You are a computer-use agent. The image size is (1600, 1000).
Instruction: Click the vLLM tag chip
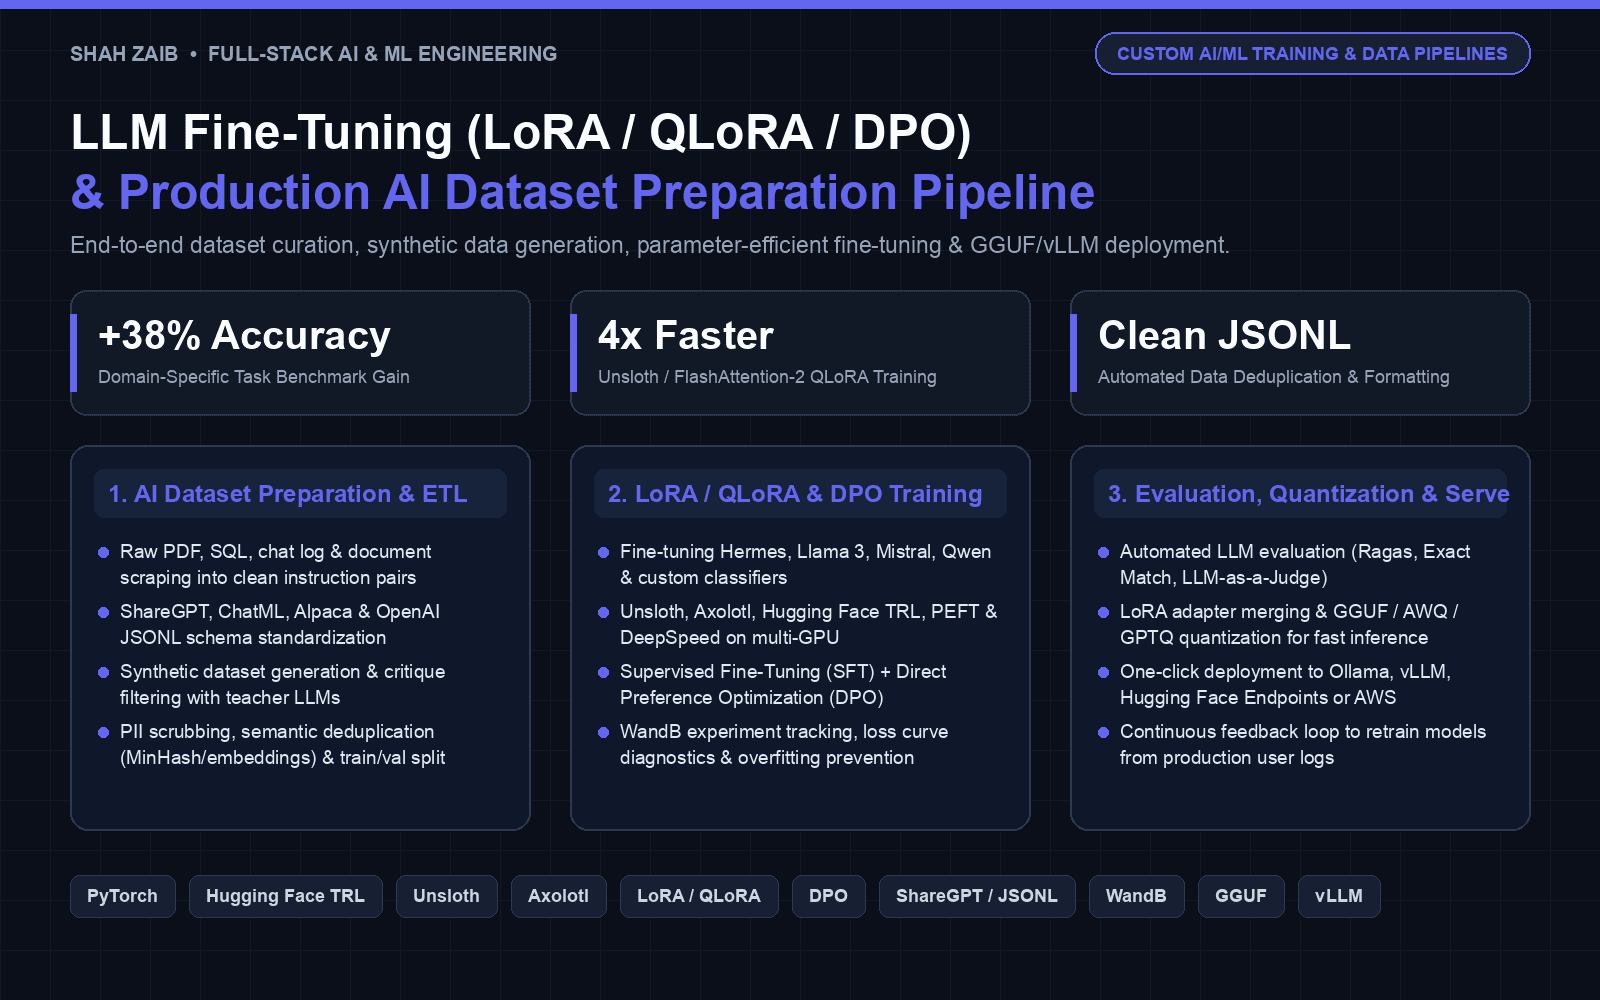pyautogui.click(x=1339, y=896)
